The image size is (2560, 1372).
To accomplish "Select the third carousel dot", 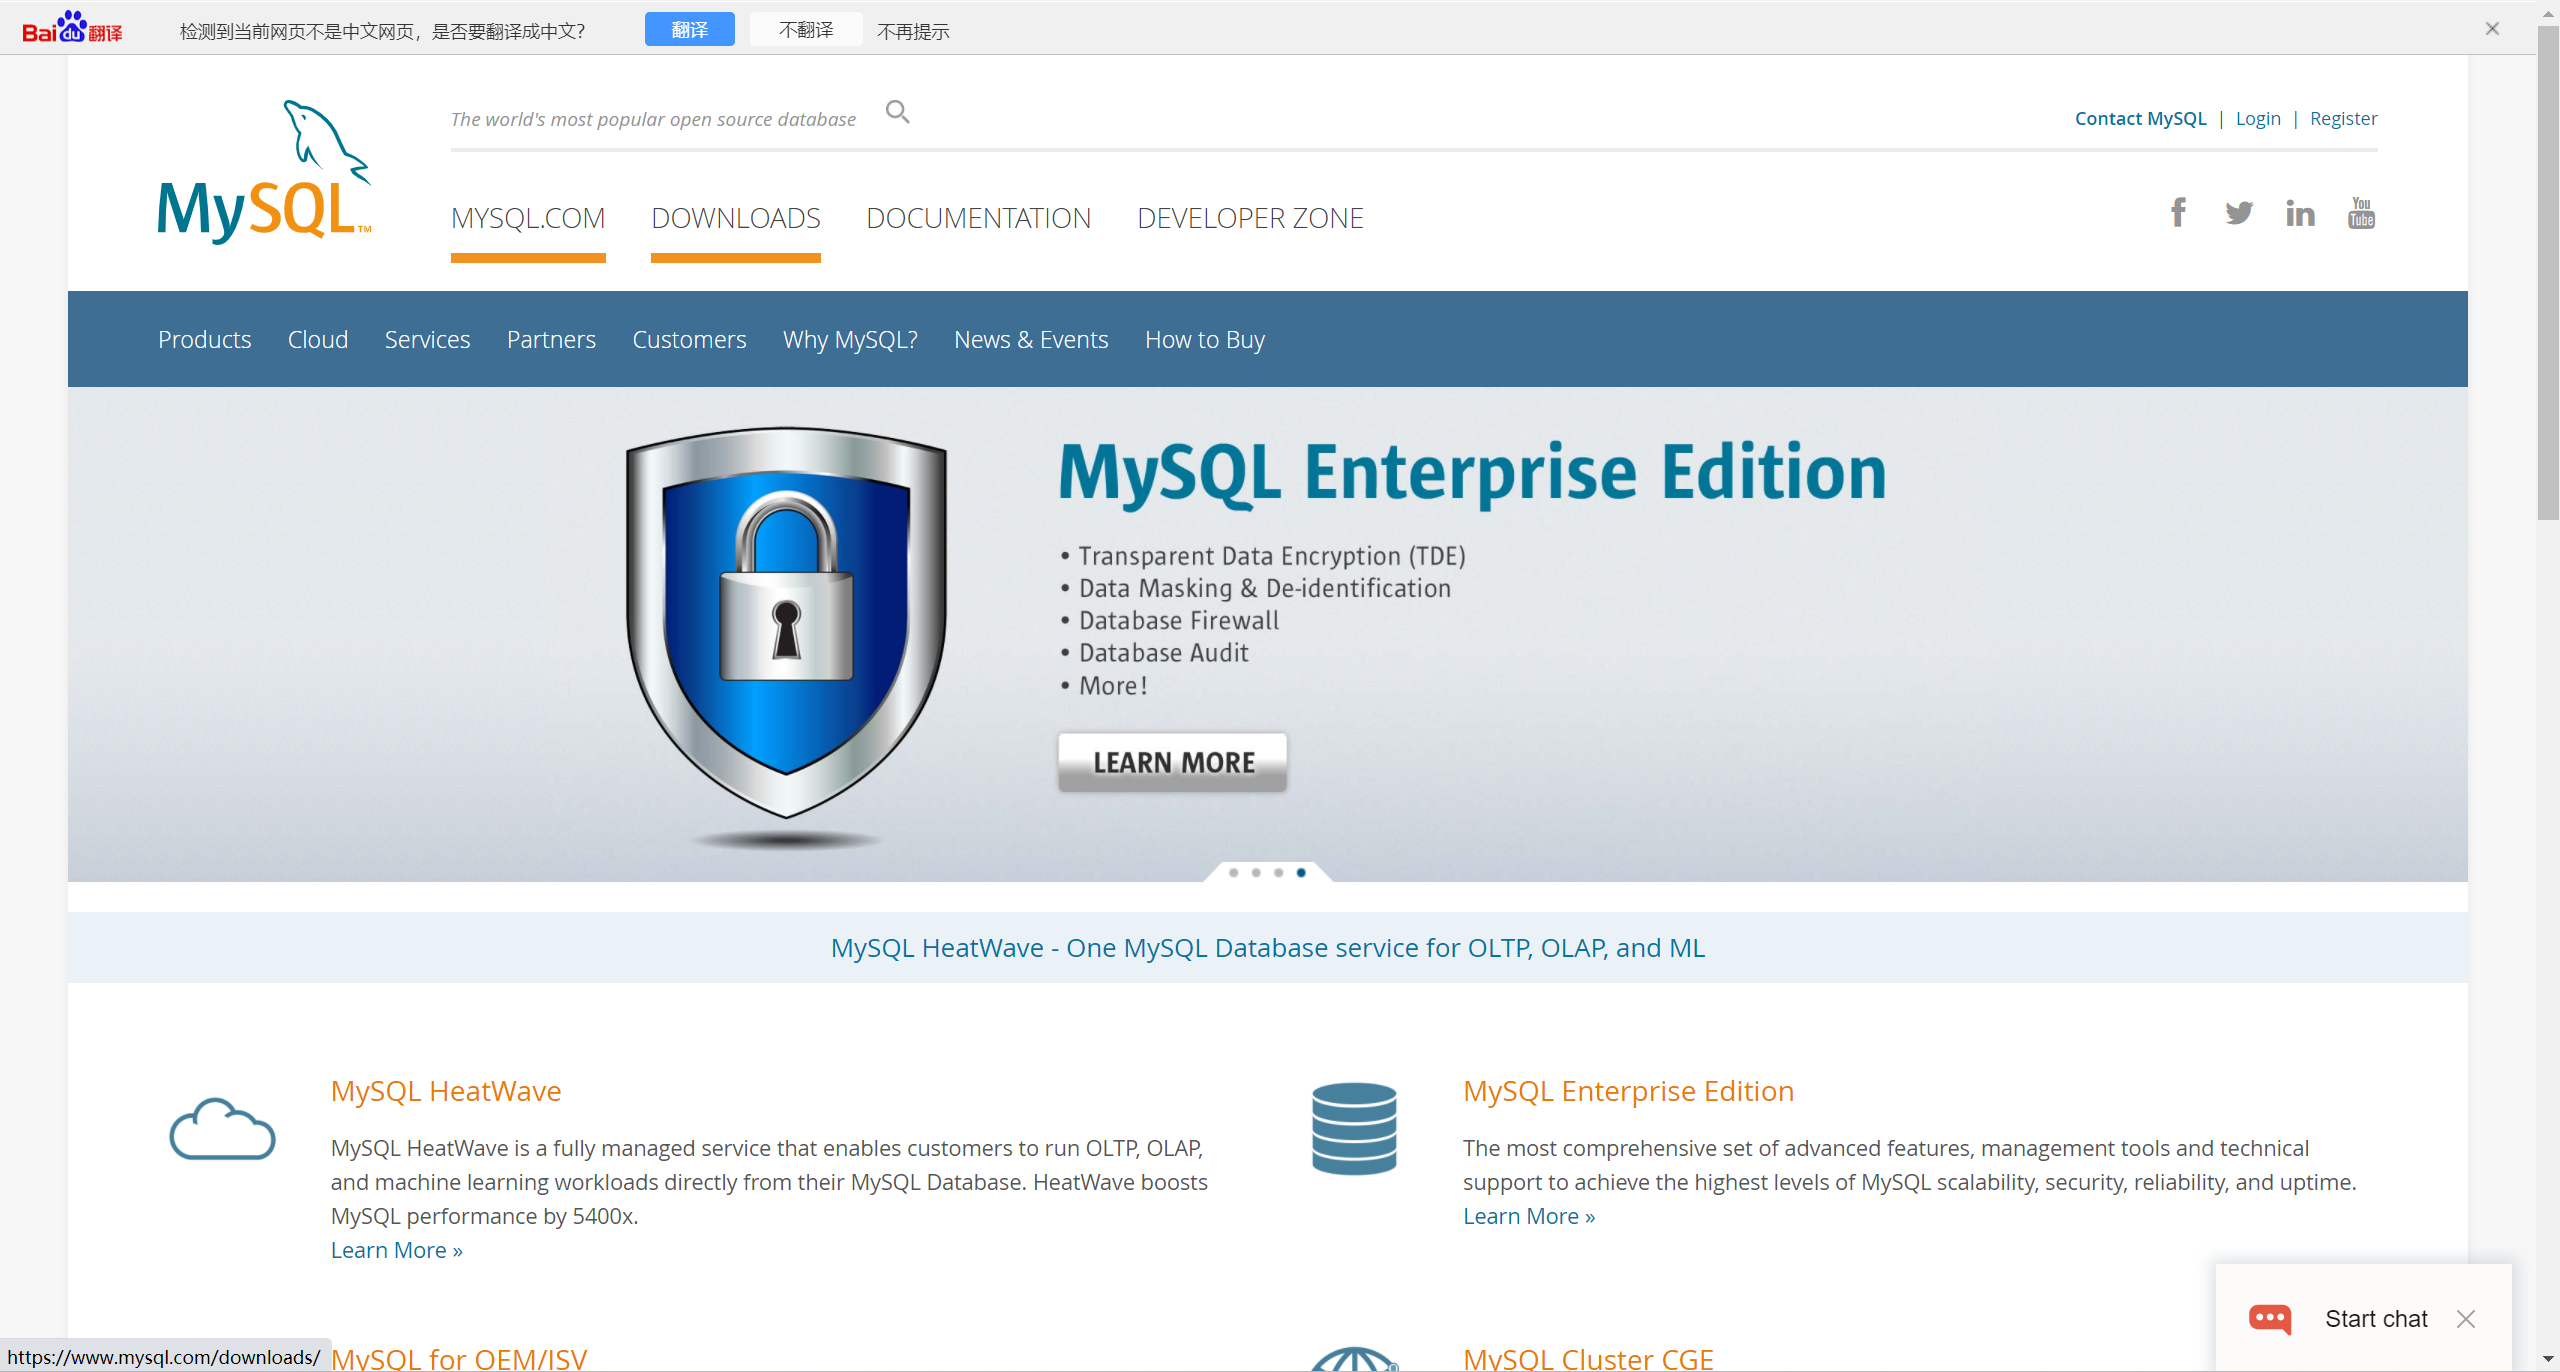I will [x=1279, y=873].
